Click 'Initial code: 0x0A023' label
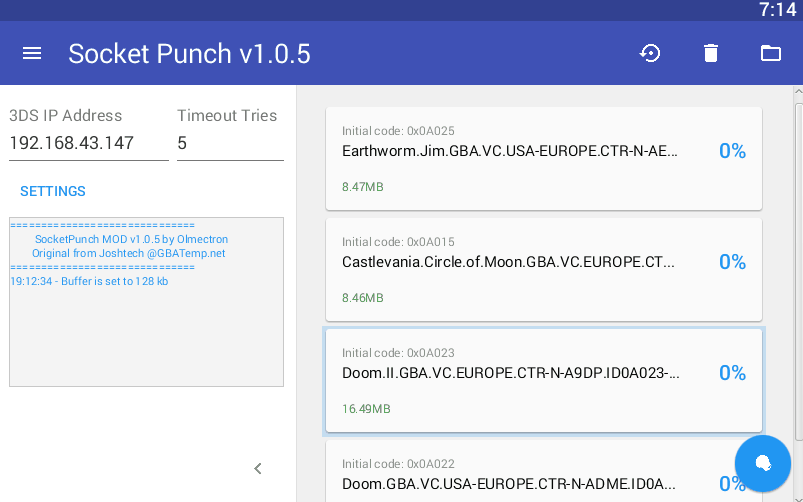This screenshot has width=803, height=502. (398, 353)
